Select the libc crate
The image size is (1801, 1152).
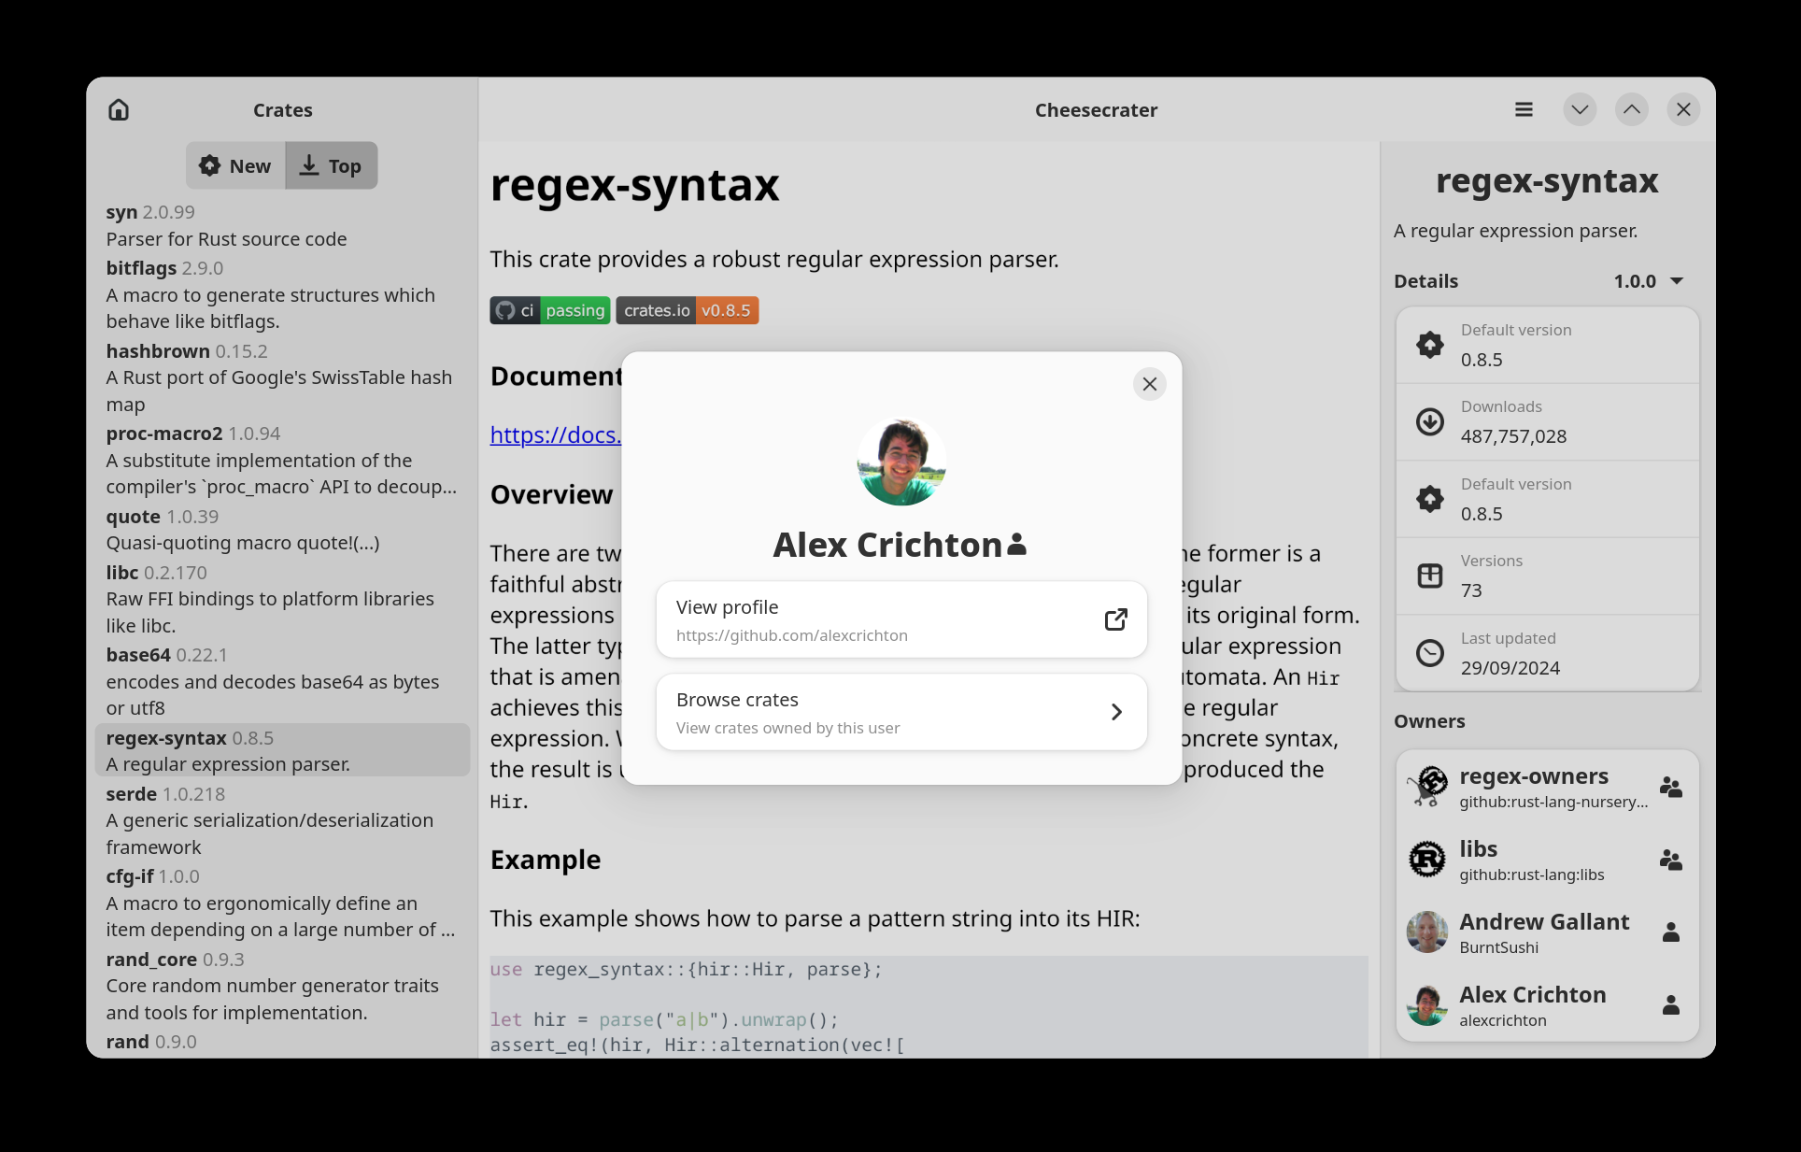[x=282, y=598]
